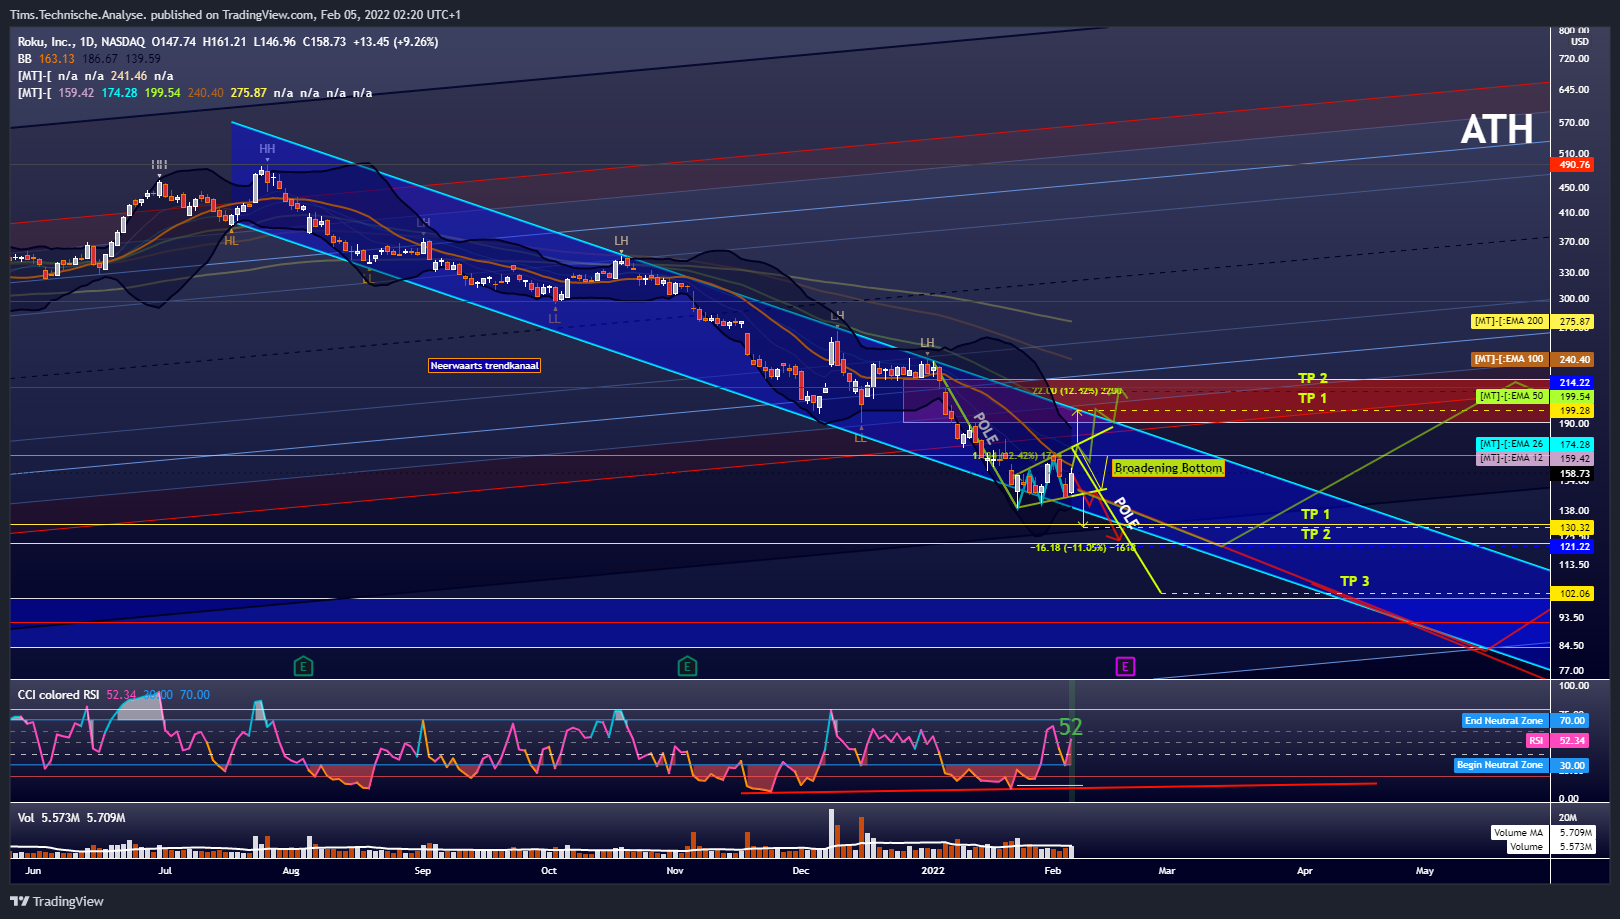Click the 'Volume MA' label
This screenshot has width=1620, height=919.
[x=1518, y=833]
